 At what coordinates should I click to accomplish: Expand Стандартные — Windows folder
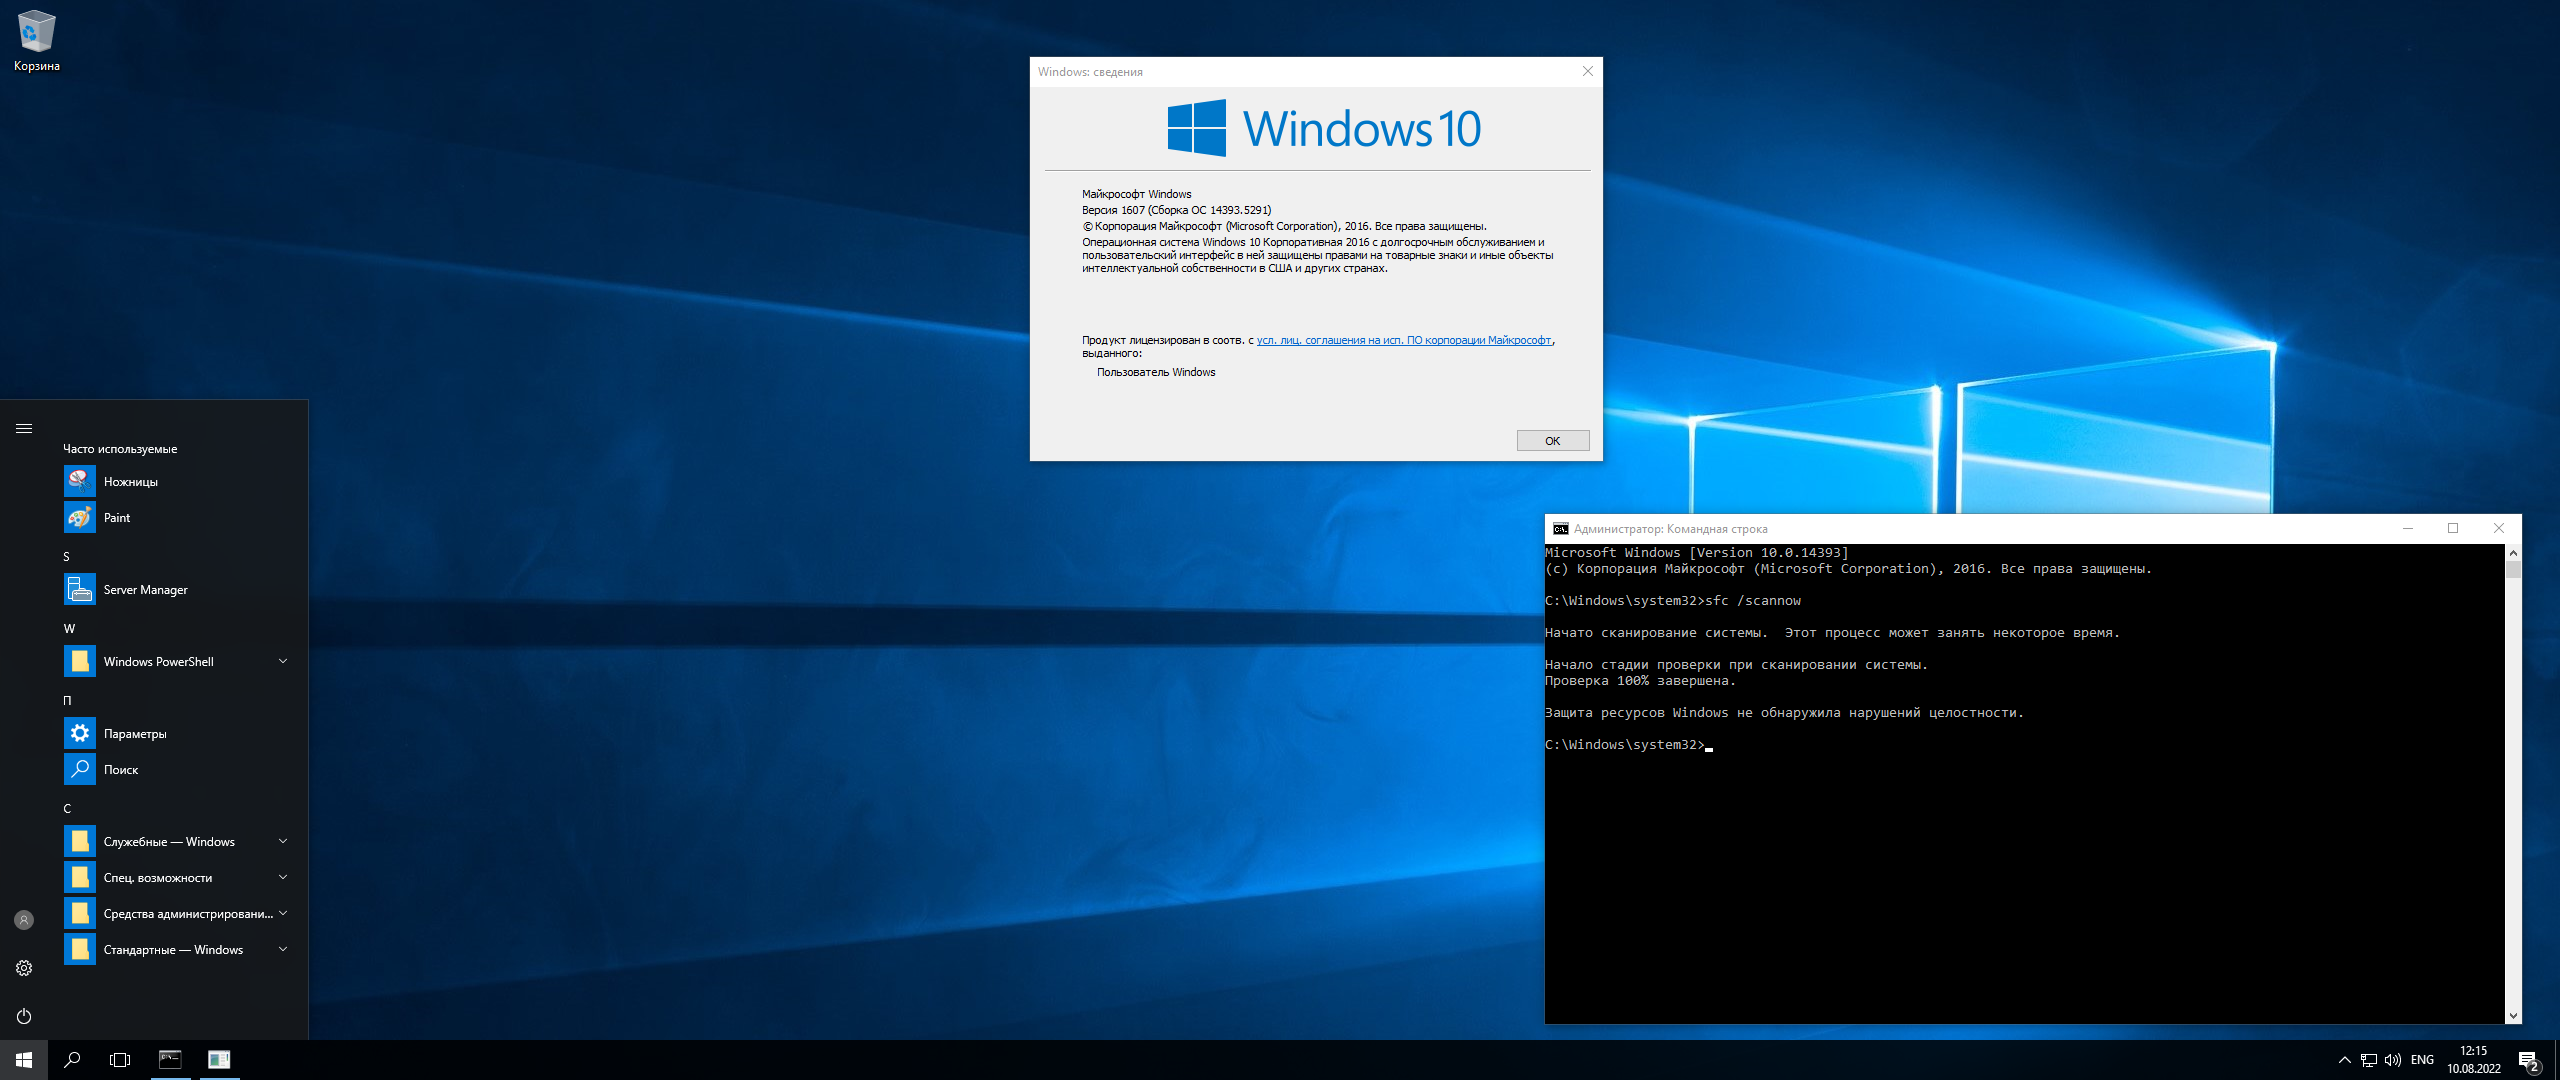[x=283, y=949]
